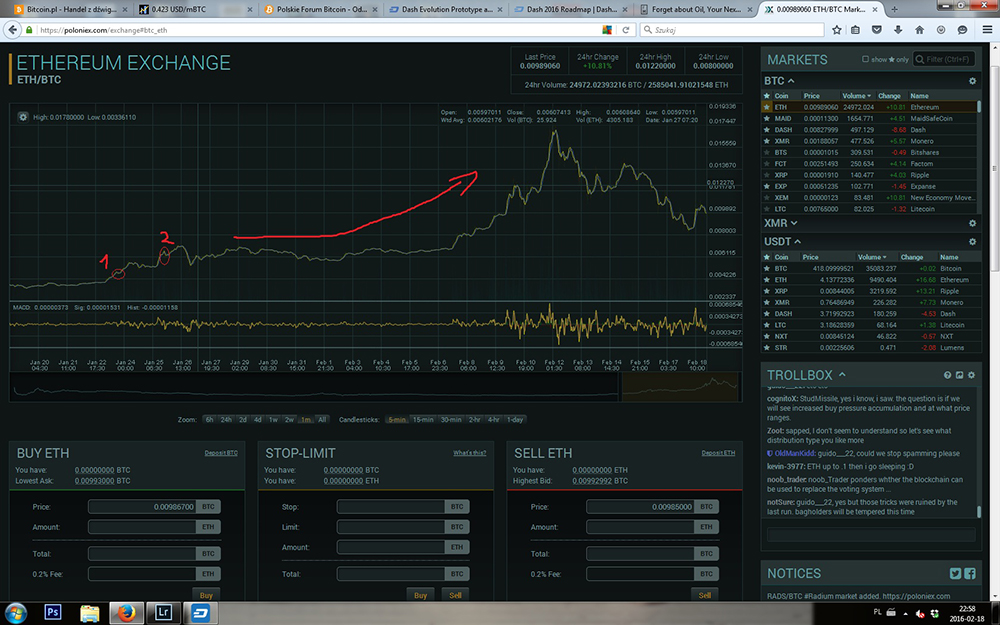Open the Windows Start menu
Viewport: 1000px width, 625px height.
15,613
